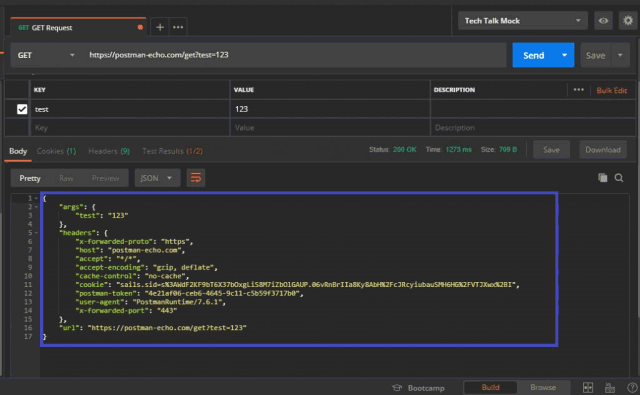This screenshot has height=395, width=640.
Task: Open Bootcamp from the status bar
Action: [x=419, y=388]
